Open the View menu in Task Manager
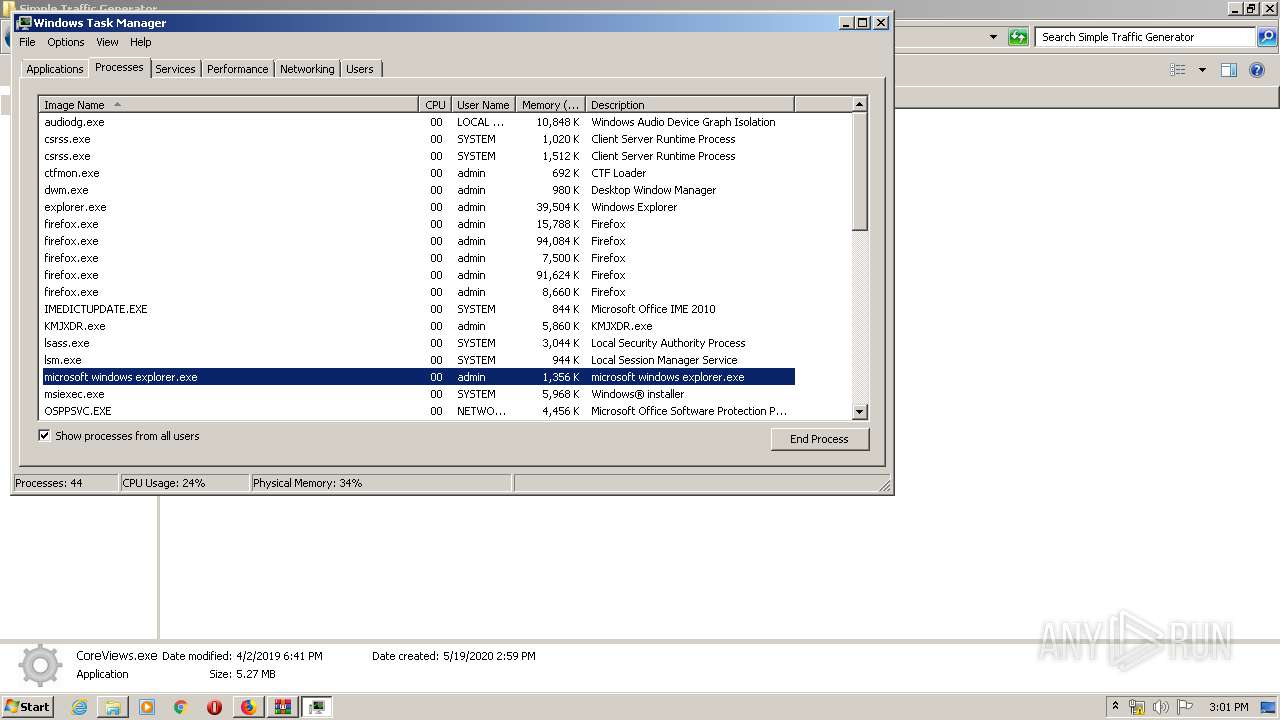 point(107,42)
